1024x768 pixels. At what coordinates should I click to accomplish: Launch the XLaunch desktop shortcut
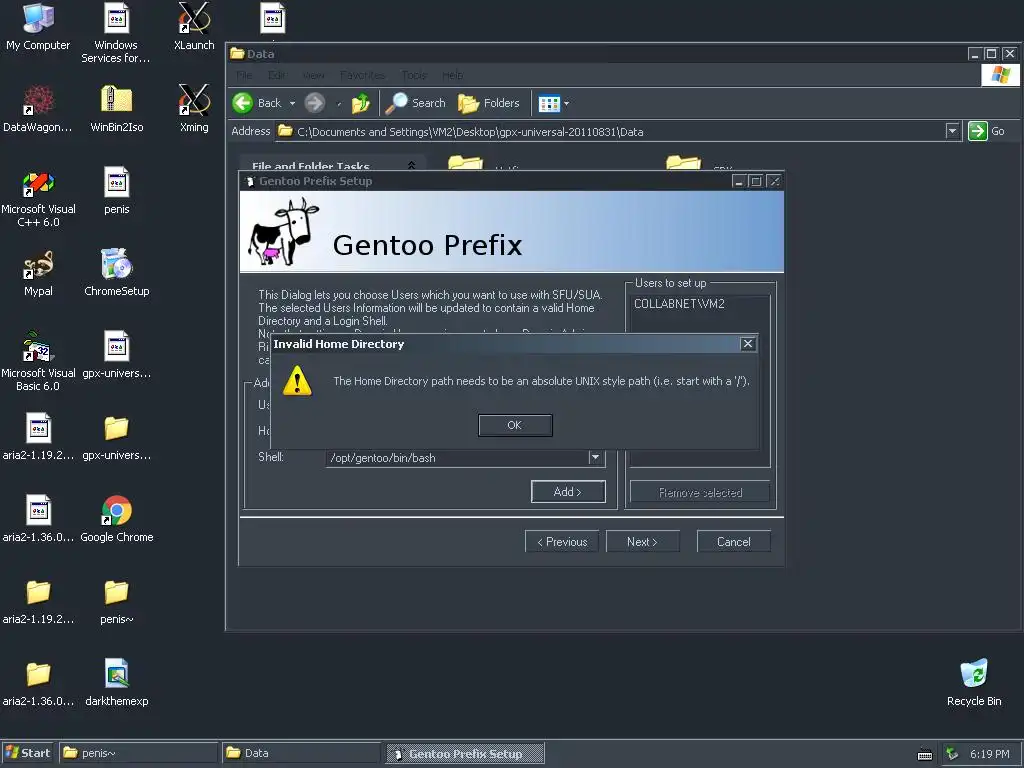[x=194, y=26]
